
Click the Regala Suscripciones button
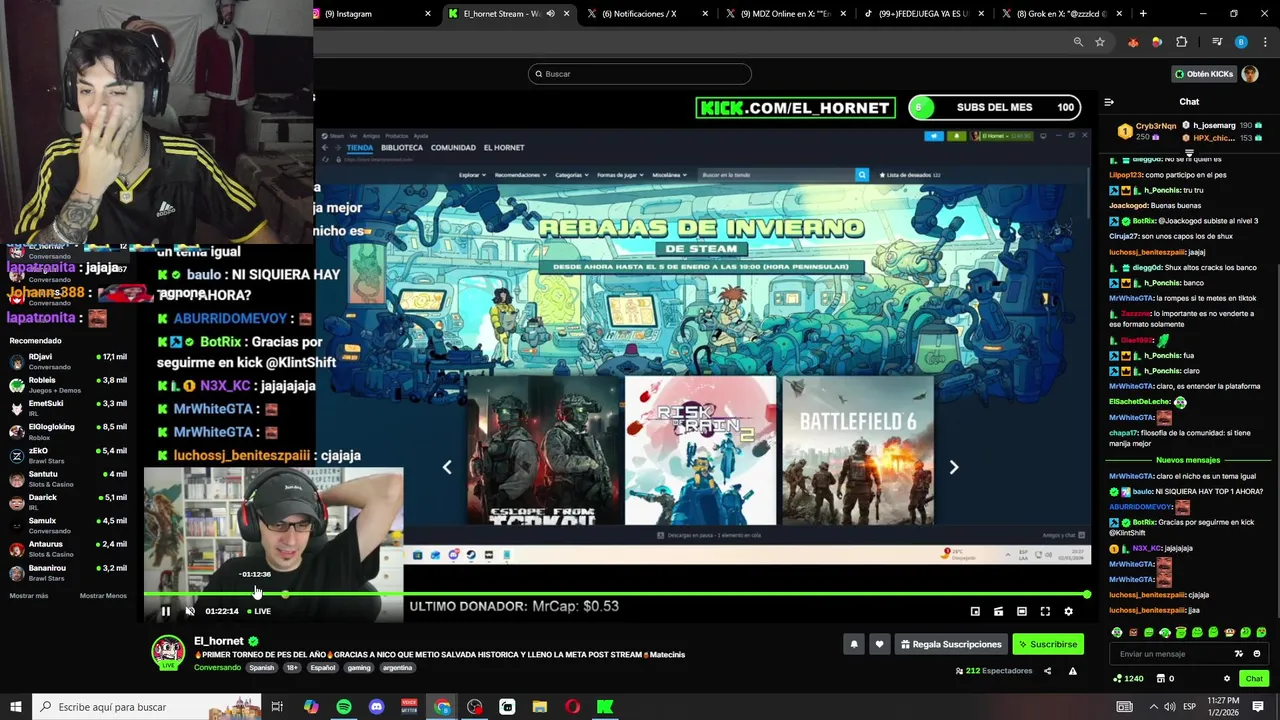tap(951, 644)
